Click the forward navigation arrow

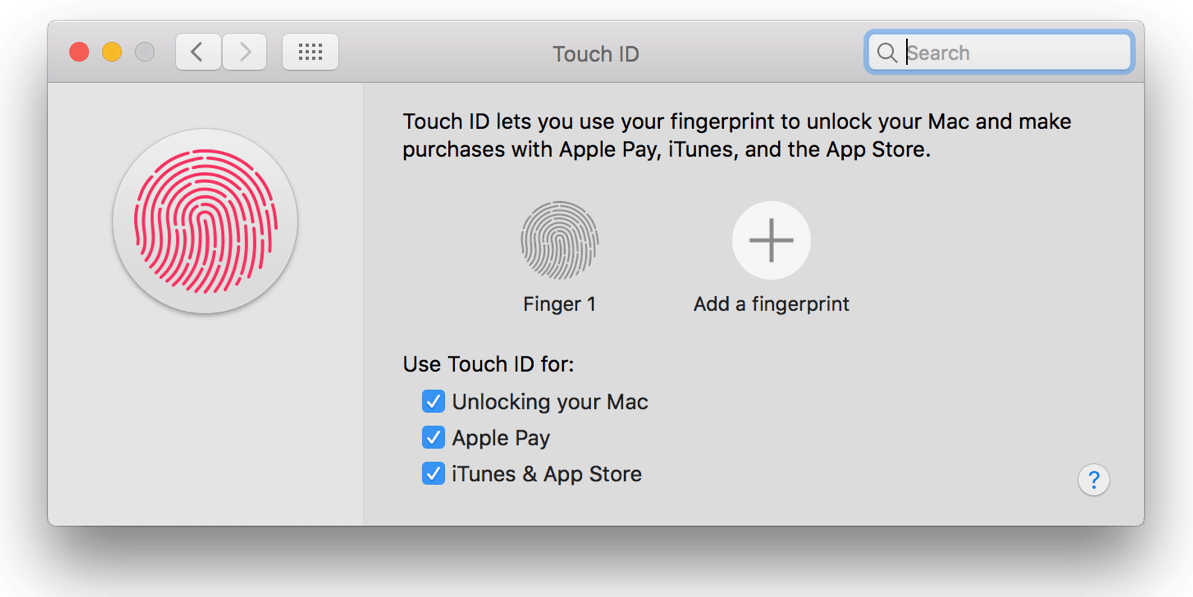pyautogui.click(x=244, y=51)
